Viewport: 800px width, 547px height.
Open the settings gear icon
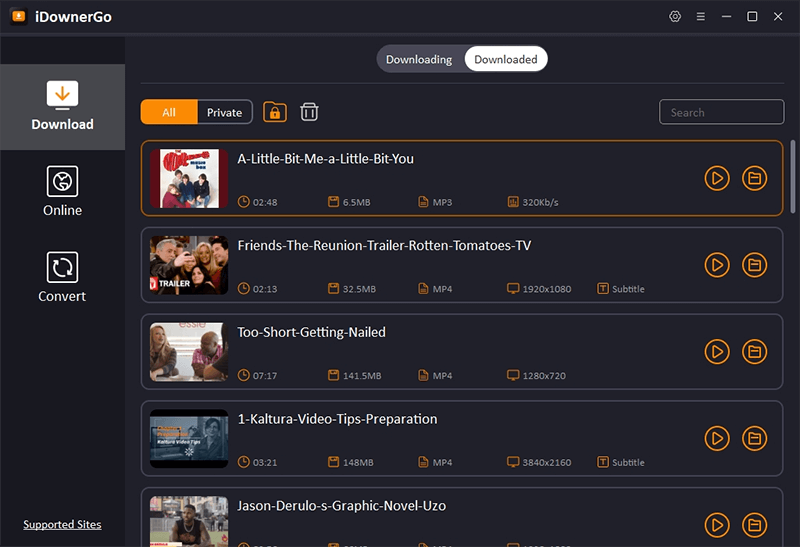[x=676, y=17]
